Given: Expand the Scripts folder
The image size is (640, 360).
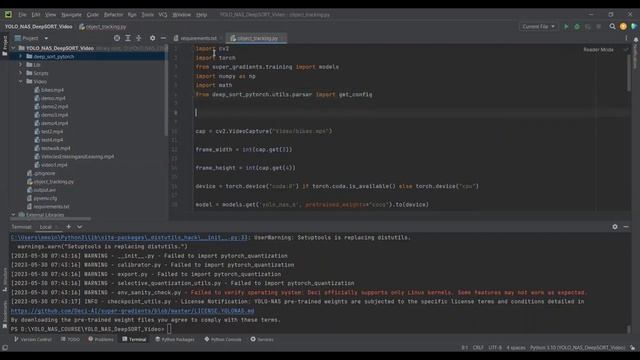Looking at the screenshot, I should [21, 73].
